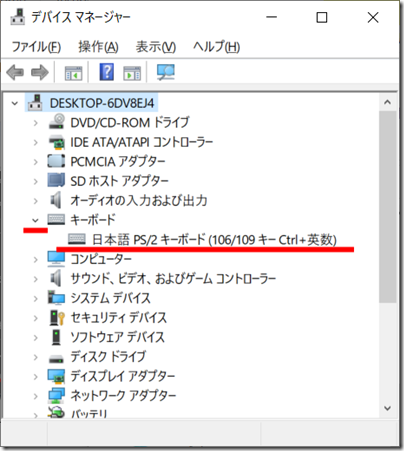404x451 pixels.
Task: Click the keyboard icon beside キーボード category
Action: click(x=56, y=219)
